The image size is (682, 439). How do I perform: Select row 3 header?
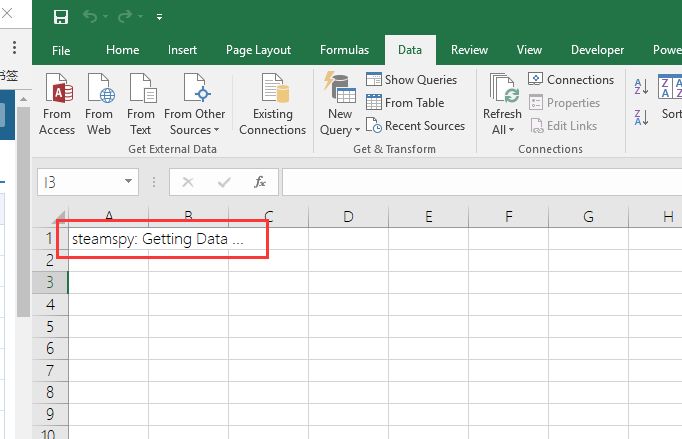point(50,282)
